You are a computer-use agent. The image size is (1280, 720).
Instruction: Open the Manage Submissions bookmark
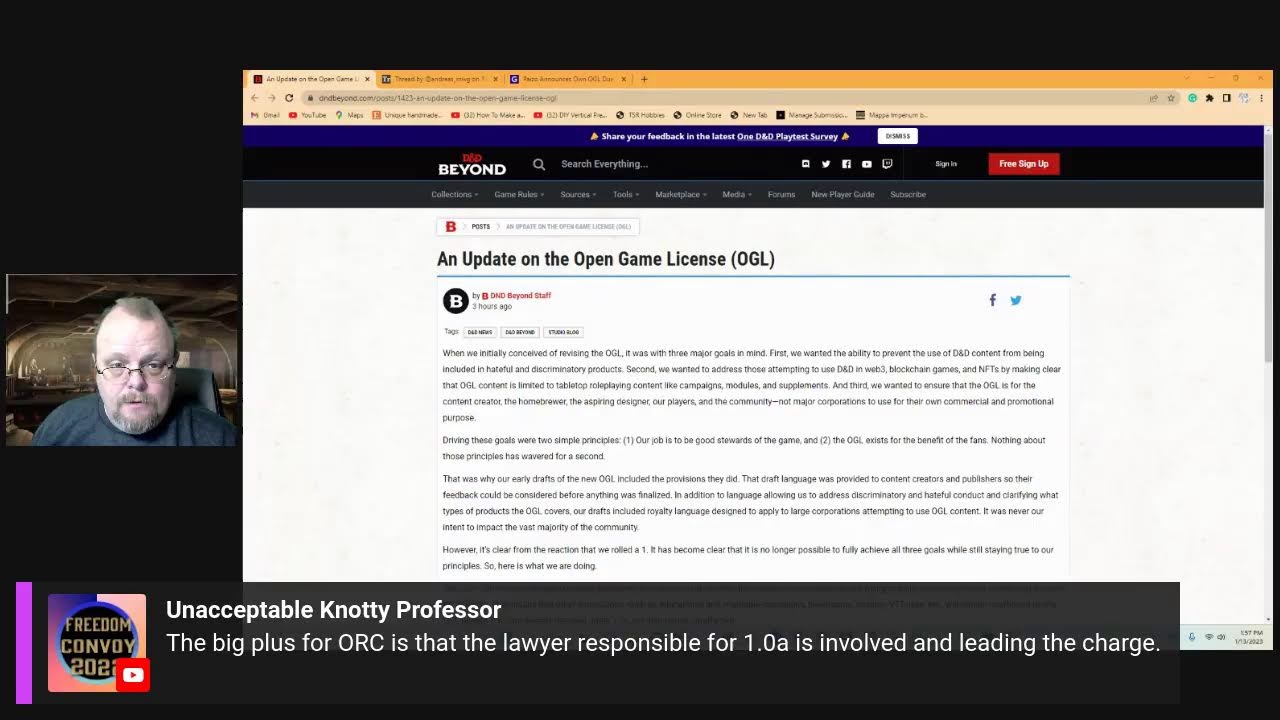tap(811, 115)
